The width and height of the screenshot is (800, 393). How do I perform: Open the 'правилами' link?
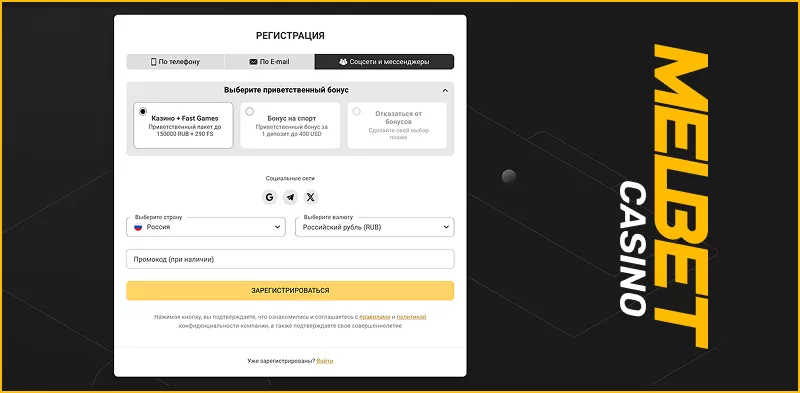point(374,317)
